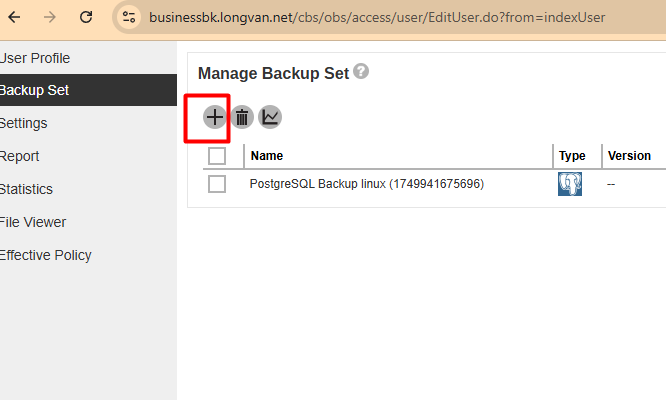Open the backup set usage chart icon
Viewport: 666px width, 400px height.
pyautogui.click(x=270, y=117)
